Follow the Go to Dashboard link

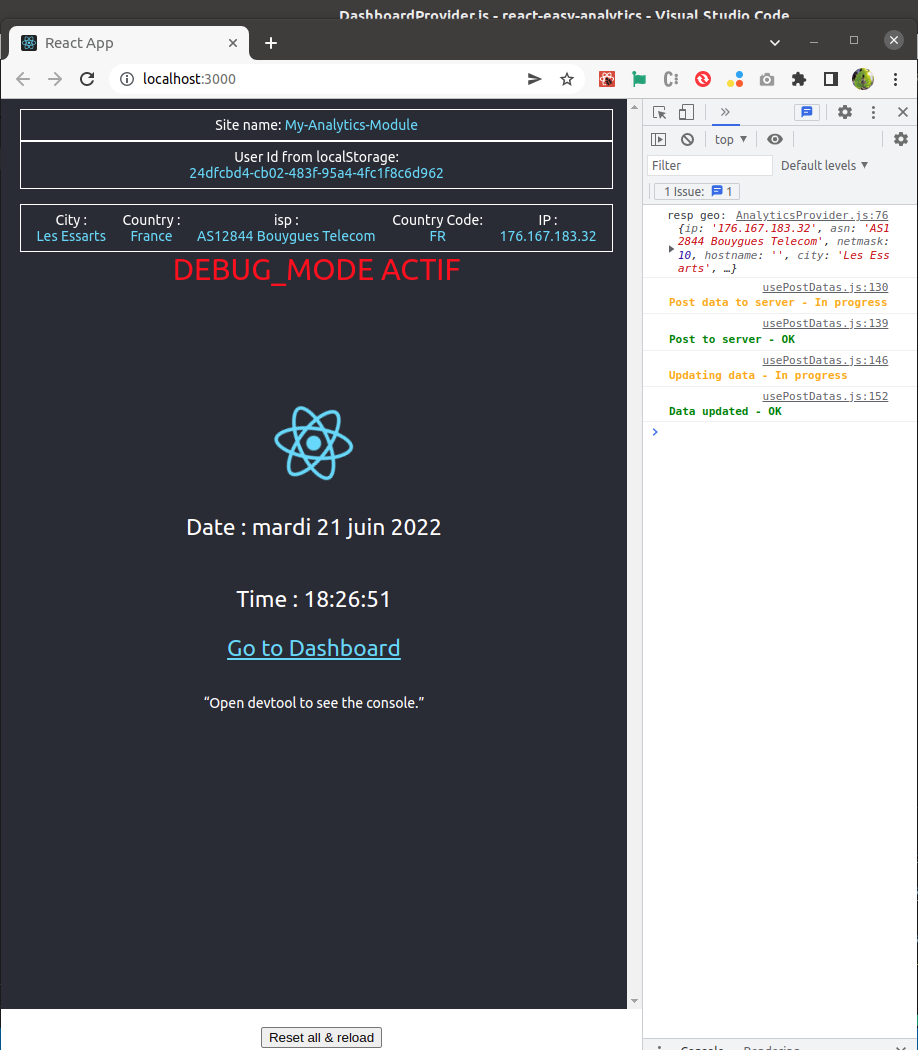click(314, 648)
